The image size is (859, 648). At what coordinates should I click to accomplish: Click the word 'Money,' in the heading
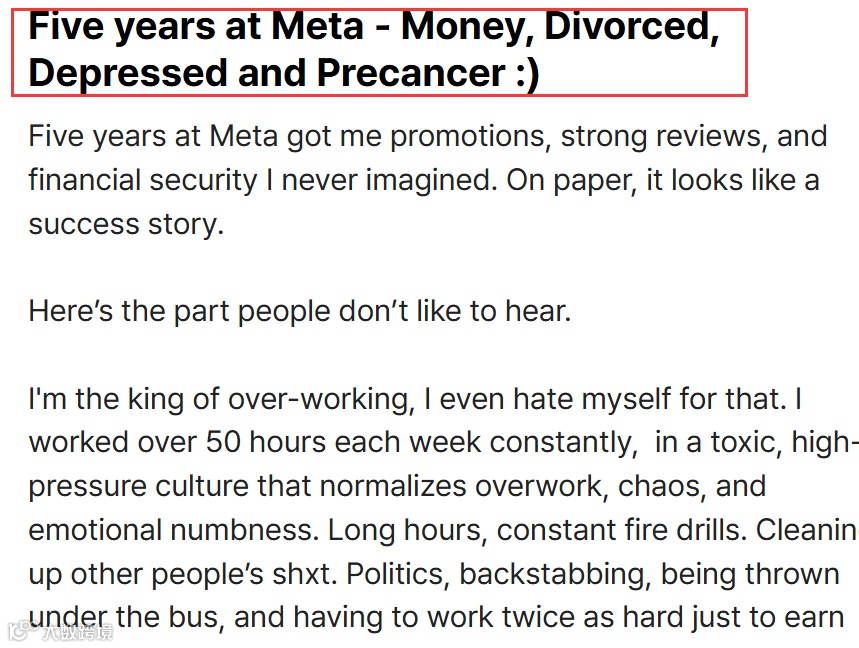(x=468, y=28)
